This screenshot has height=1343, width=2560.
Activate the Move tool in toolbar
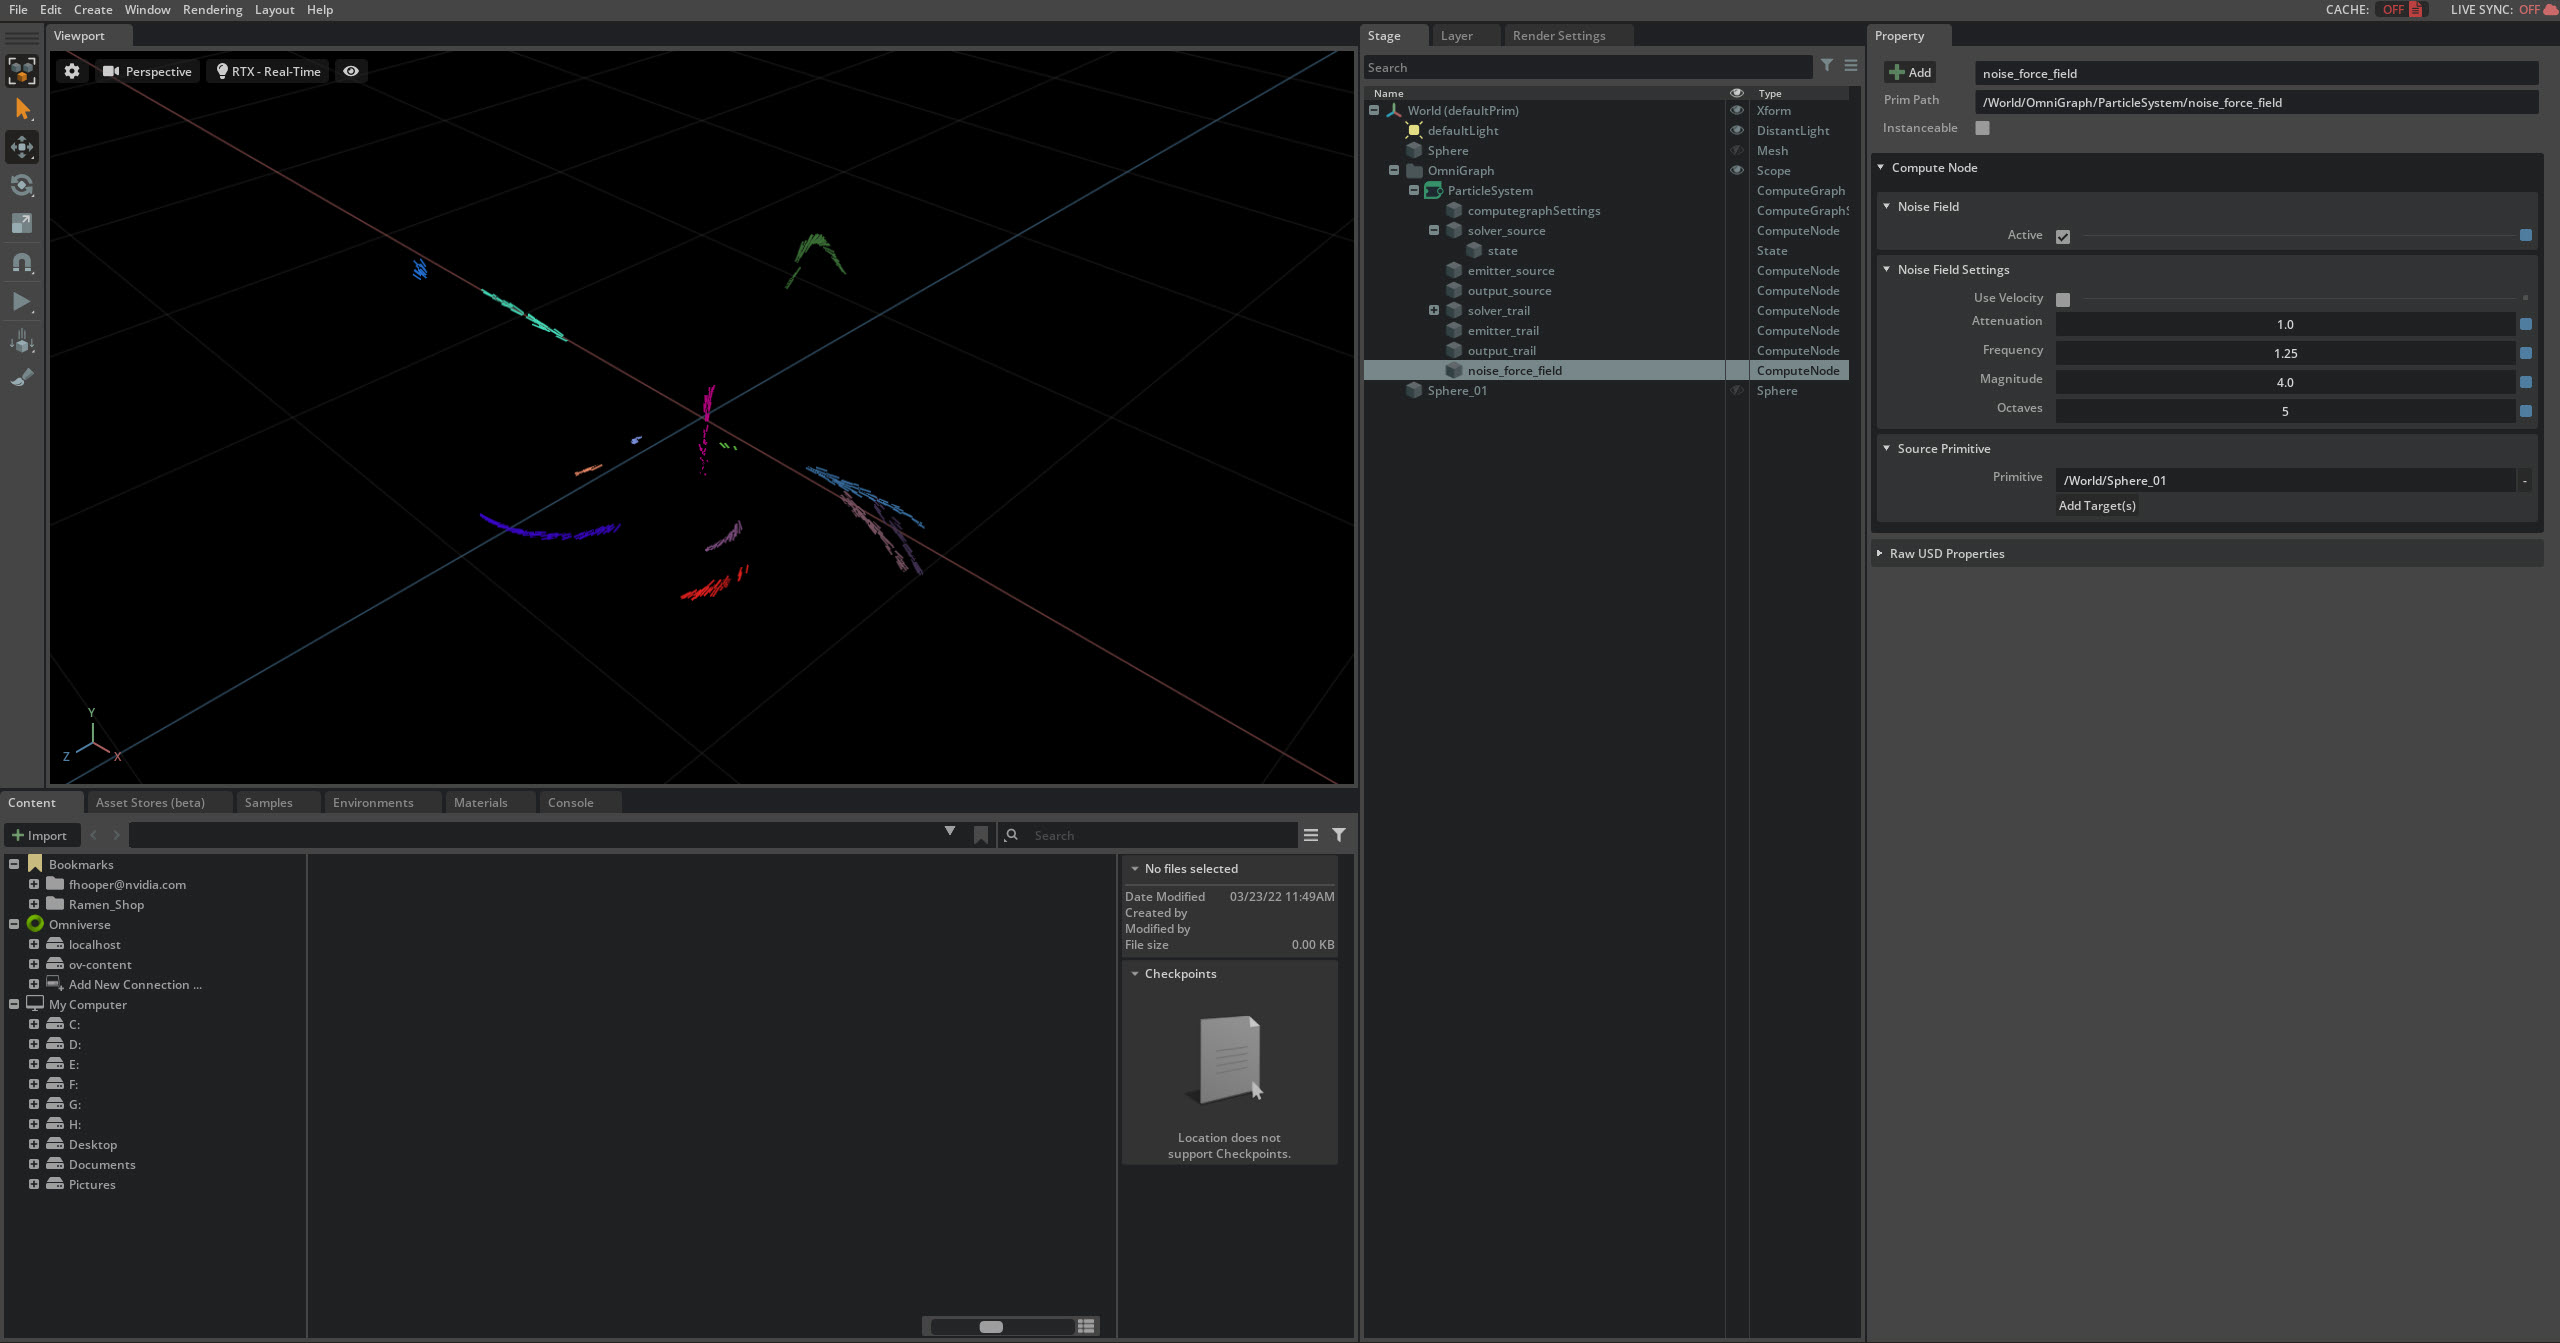(22, 147)
